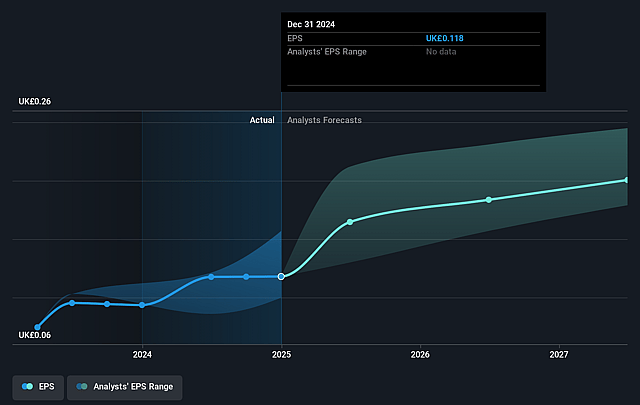Click the 2026 x-axis label
Viewport: 640px width, 405px height.
pyautogui.click(x=420, y=354)
